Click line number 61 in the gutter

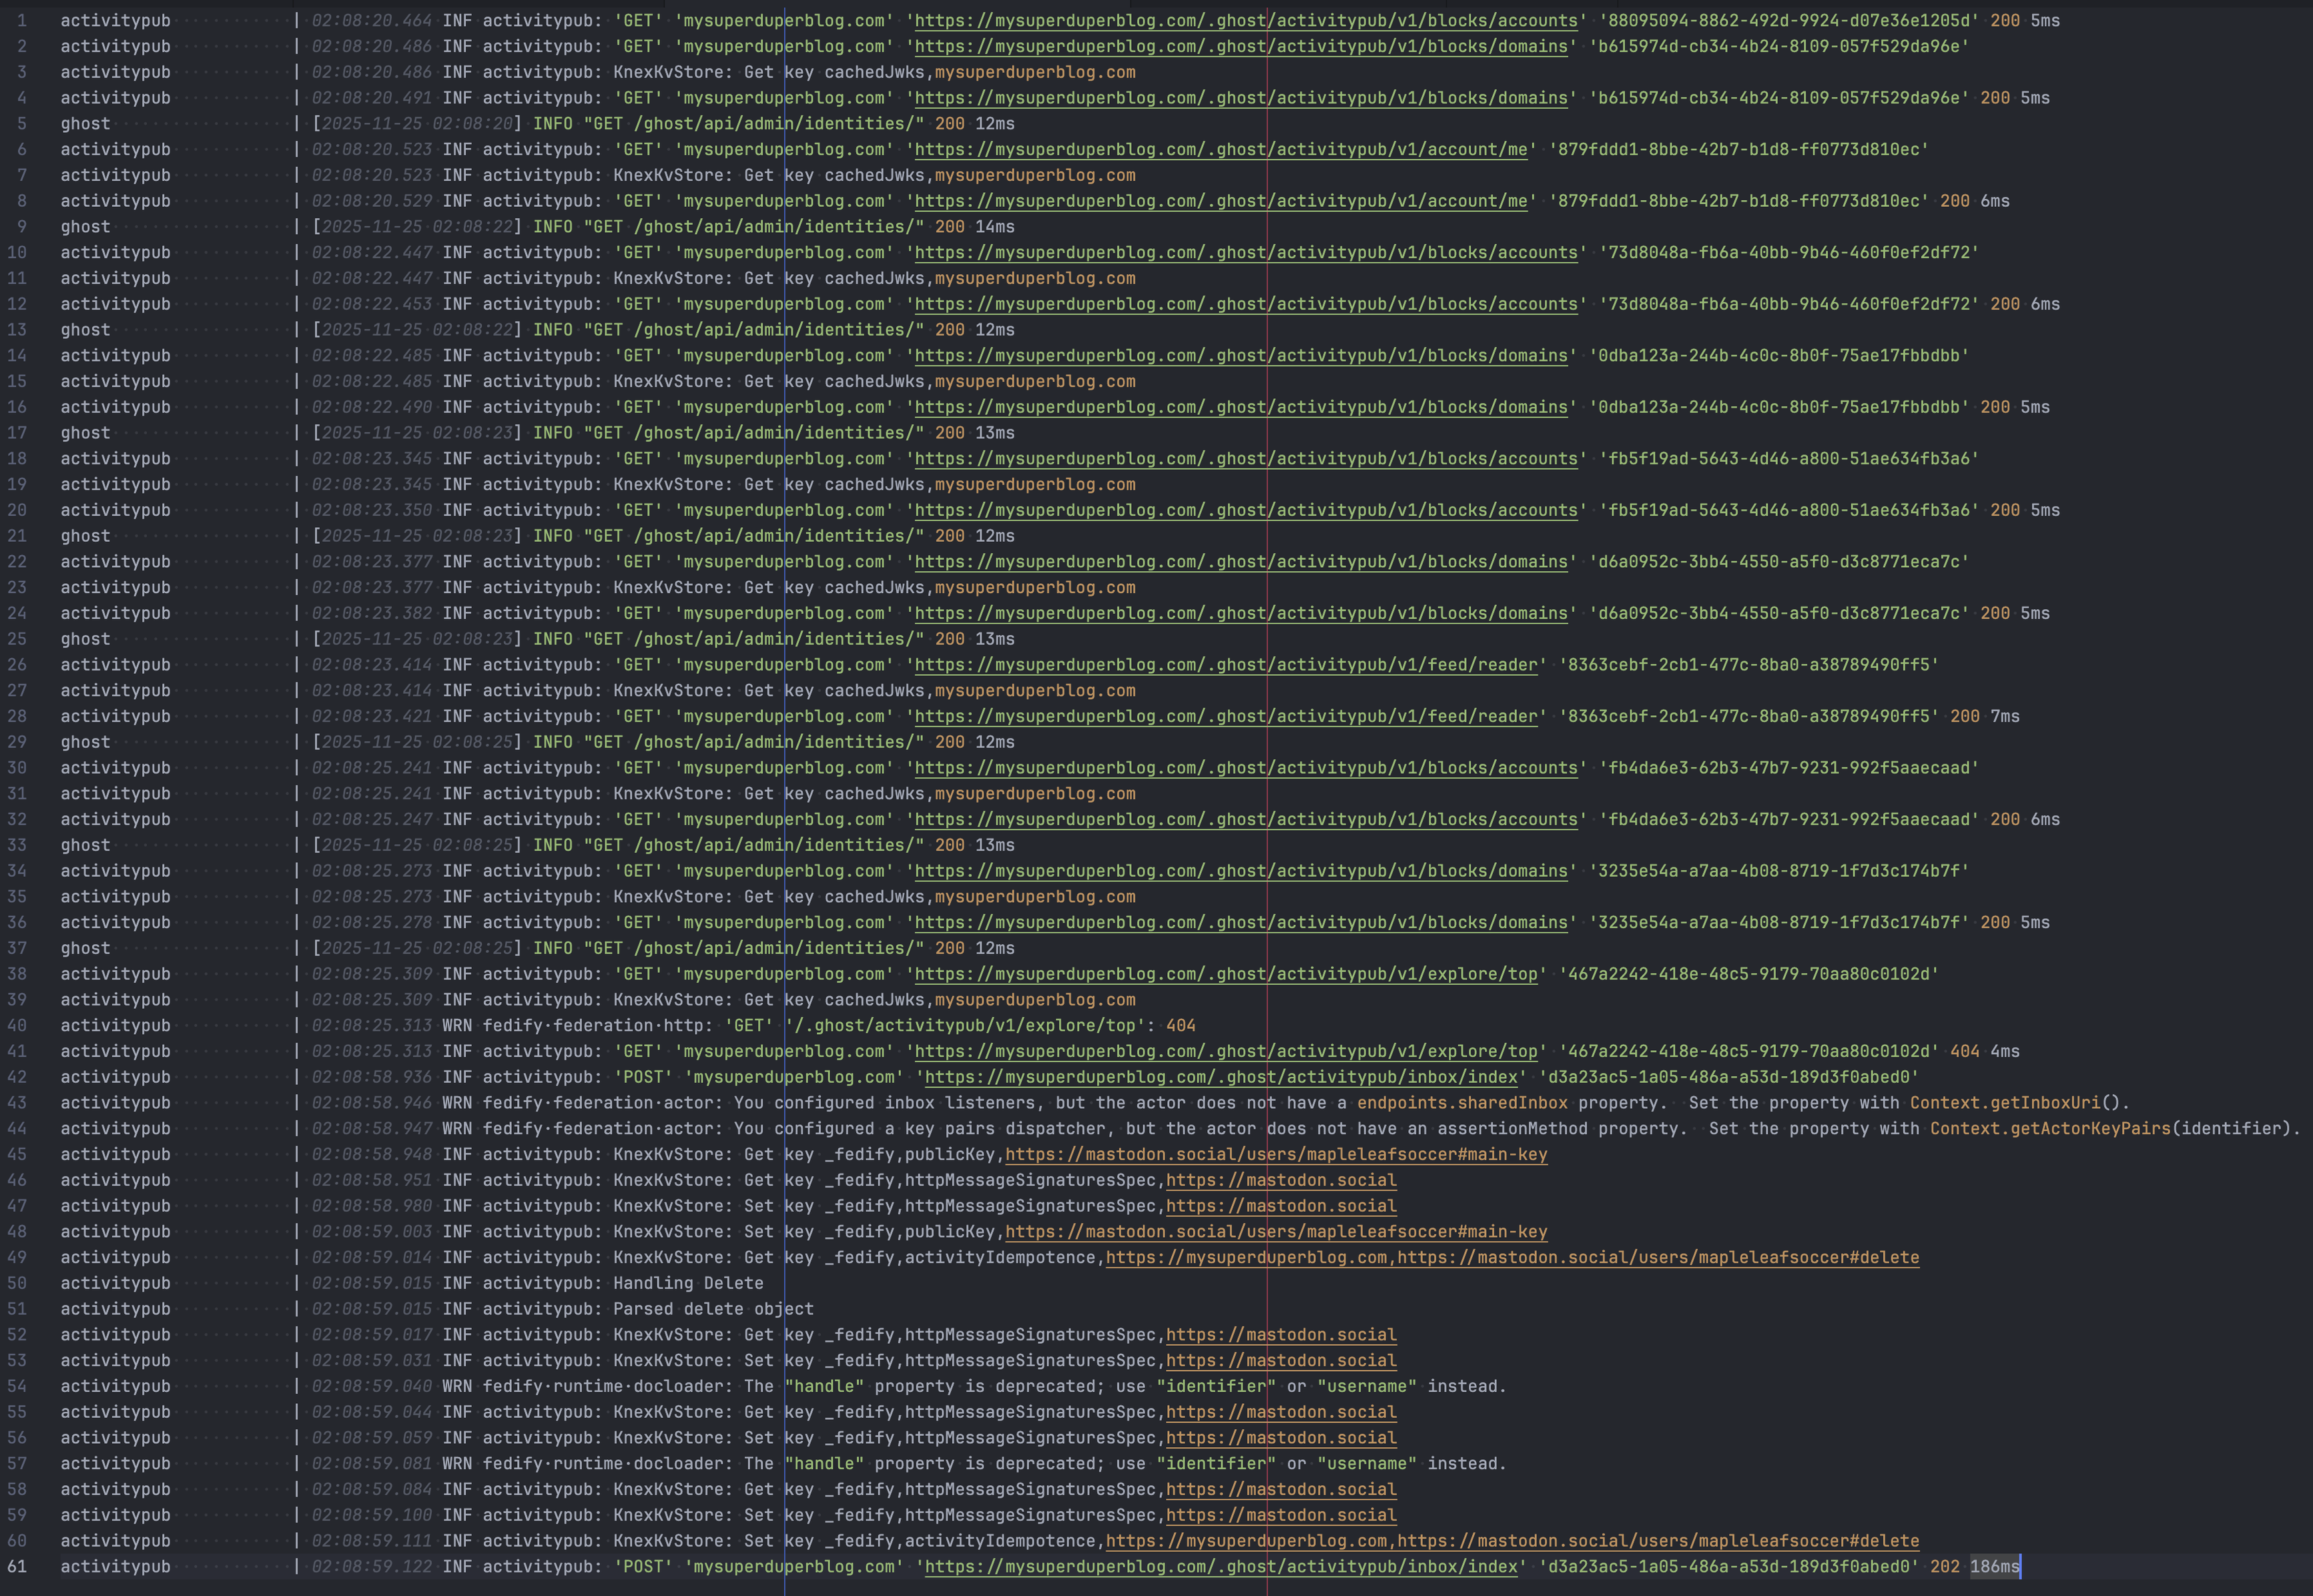17,1566
